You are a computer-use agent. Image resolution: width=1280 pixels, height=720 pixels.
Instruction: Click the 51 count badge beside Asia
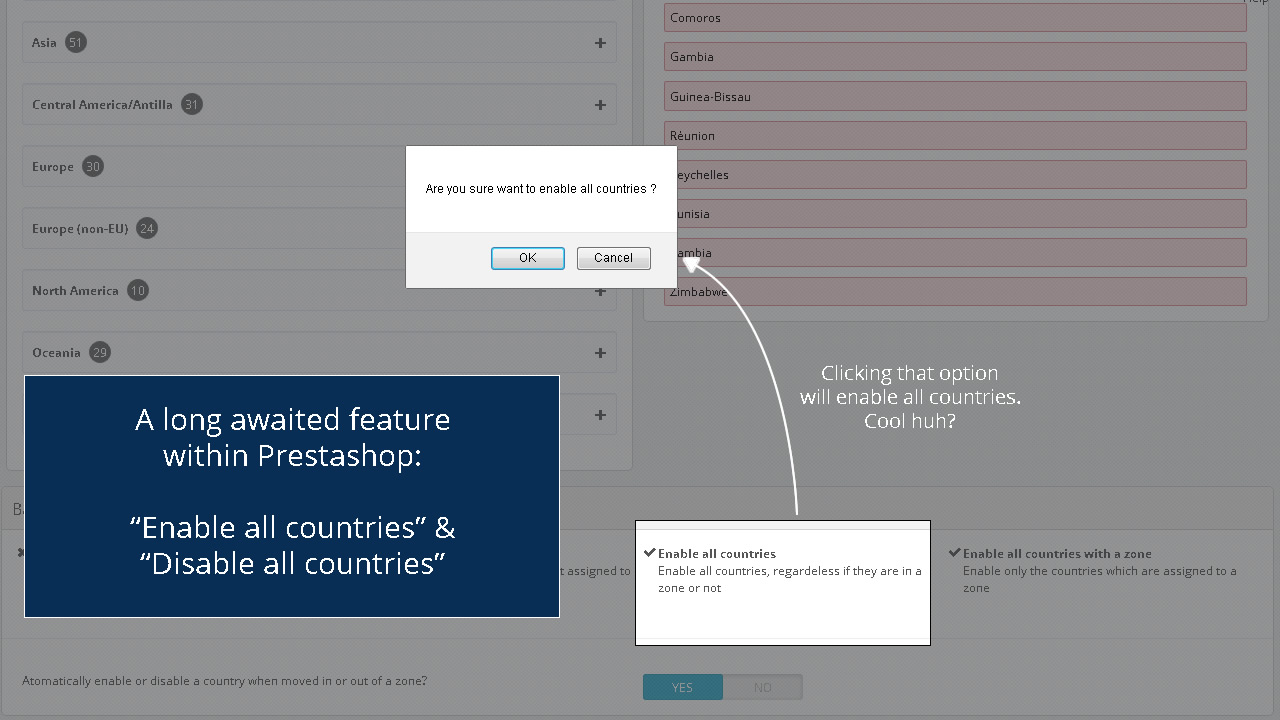click(x=76, y=43)
